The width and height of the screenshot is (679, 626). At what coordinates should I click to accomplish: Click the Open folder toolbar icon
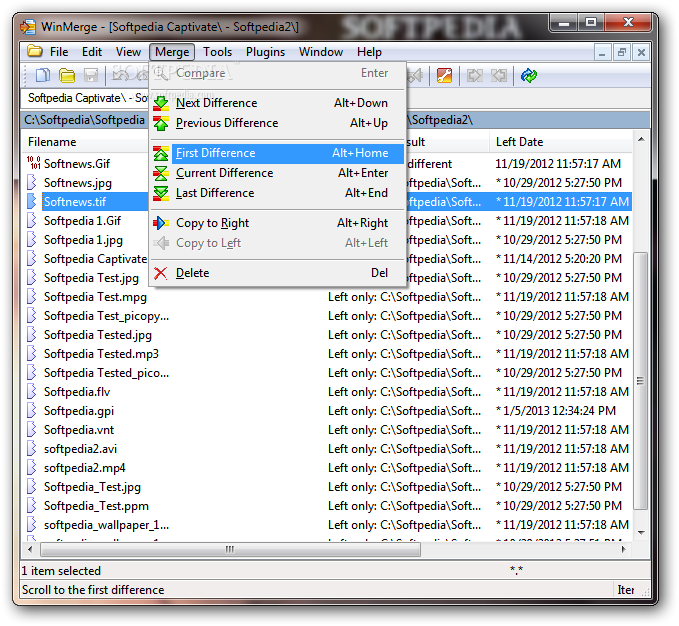click(67, 75)
